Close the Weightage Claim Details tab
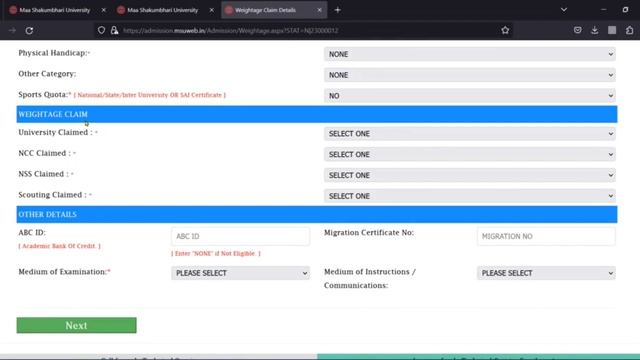Image resolution: width=640 pixels, height=360 pixels. (320, 10)
